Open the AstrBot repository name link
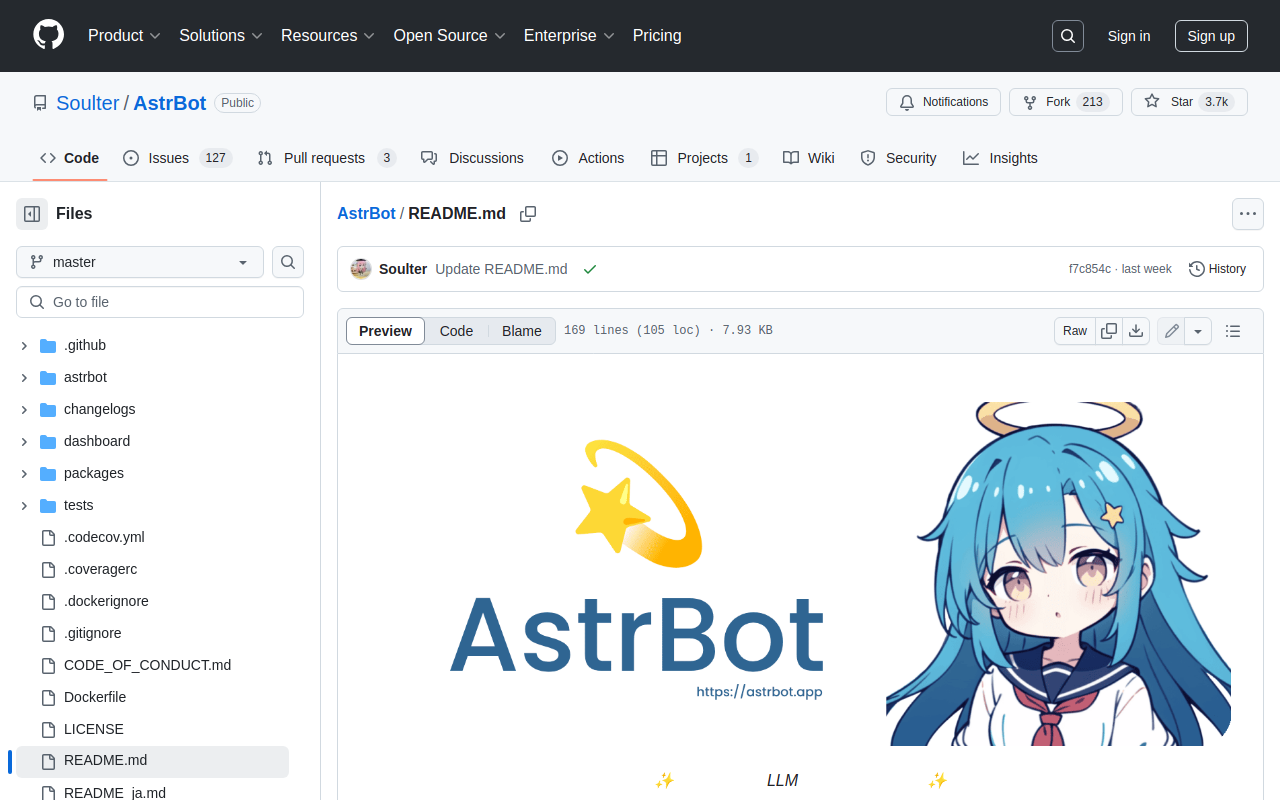 click(x=170, y=103)
